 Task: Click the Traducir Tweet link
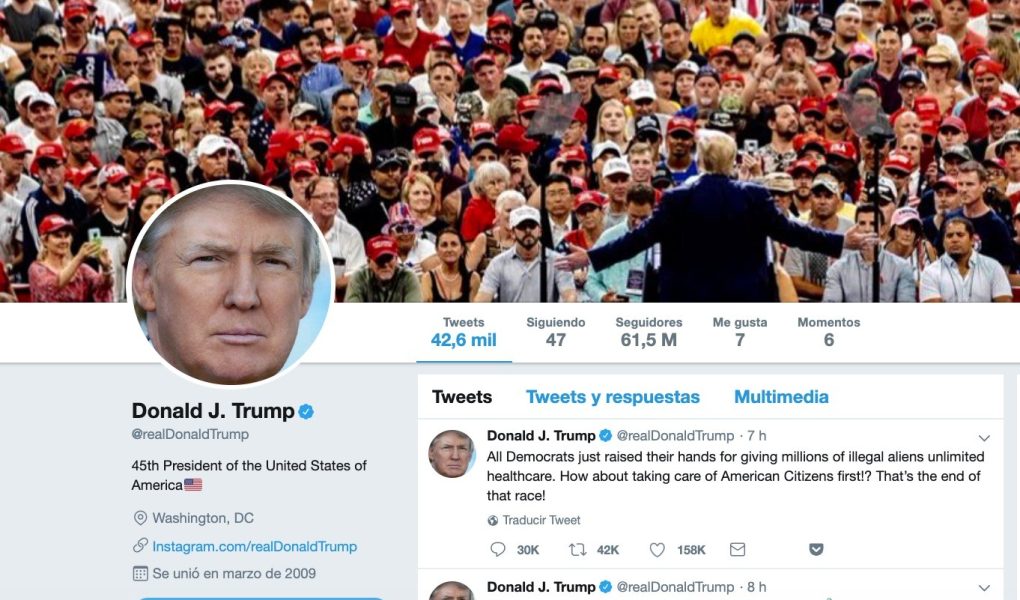541,520
